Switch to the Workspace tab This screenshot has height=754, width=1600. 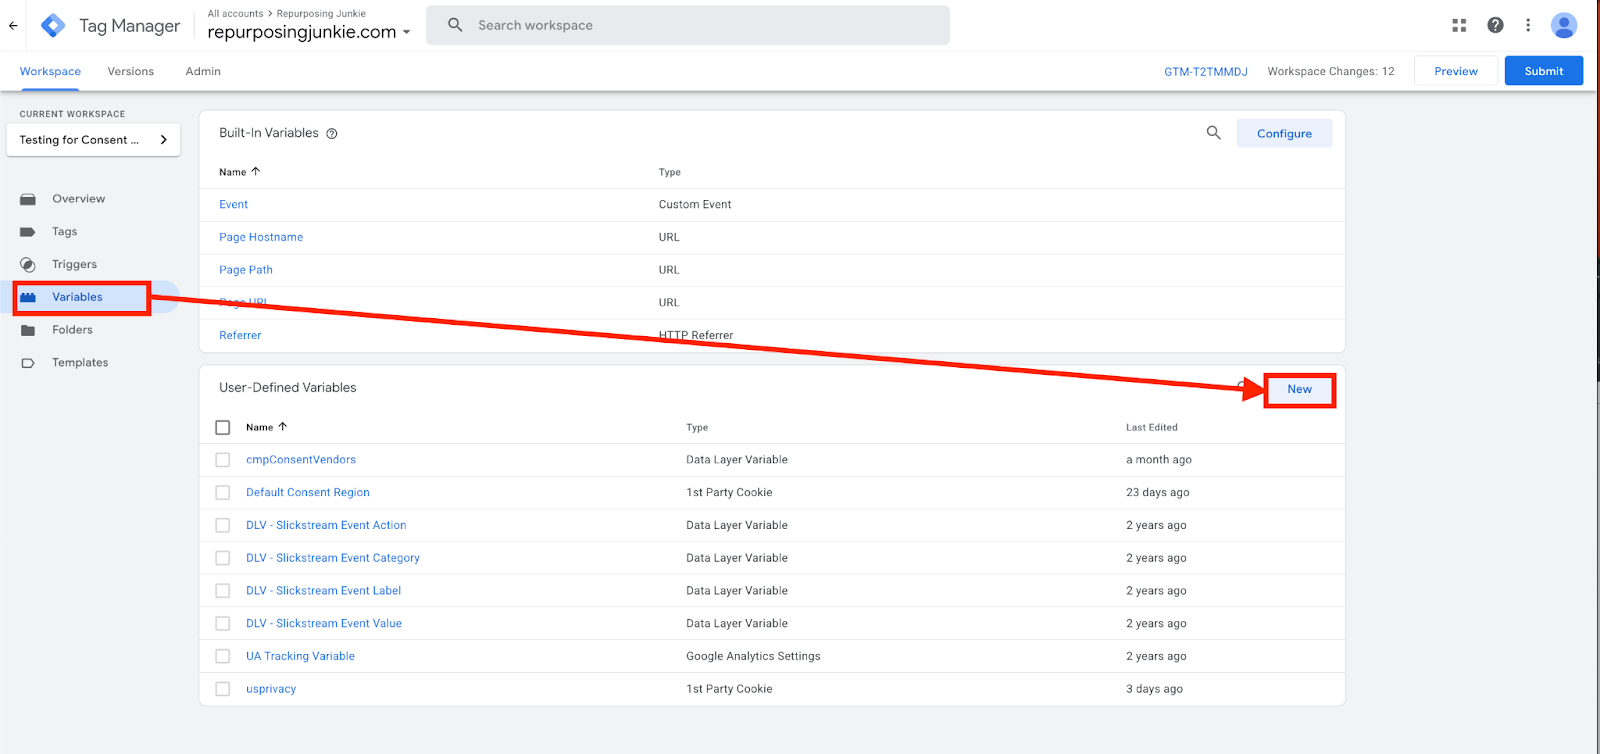click(50, 71)
